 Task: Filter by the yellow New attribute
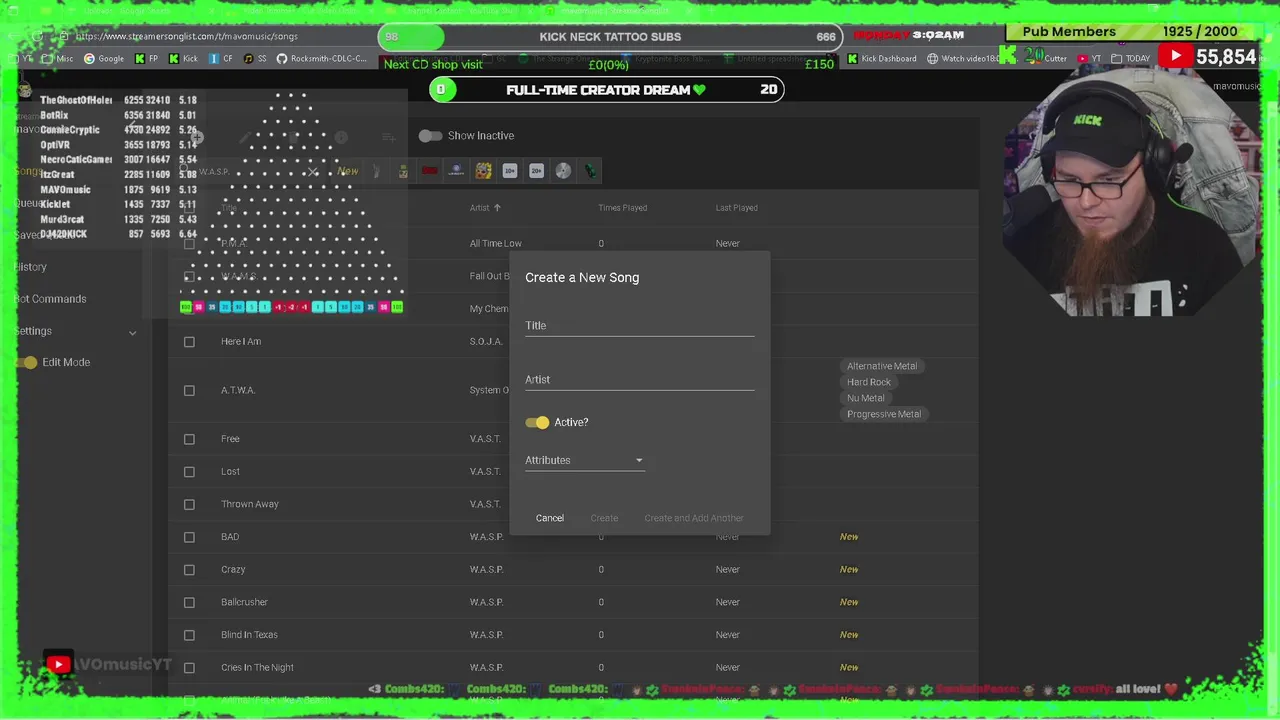coord(347,171)
